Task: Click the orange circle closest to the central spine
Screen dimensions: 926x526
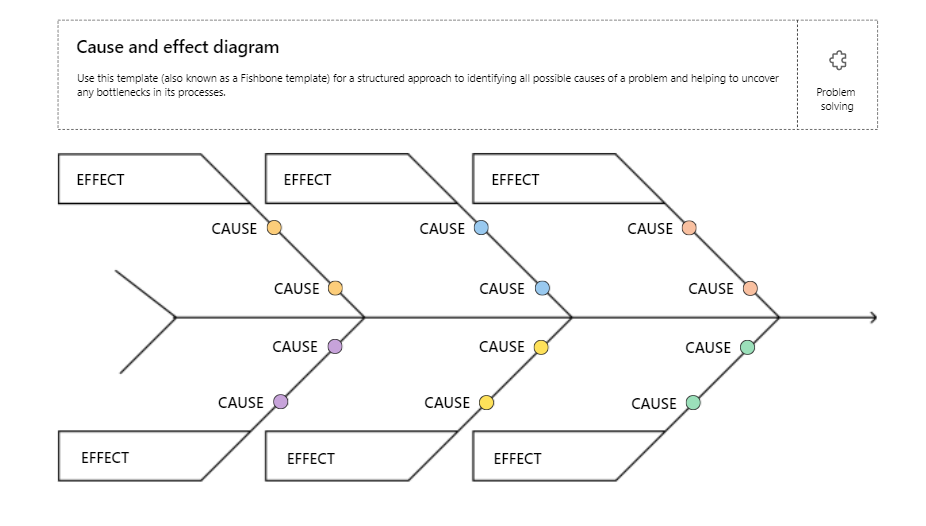Action: 335,288
